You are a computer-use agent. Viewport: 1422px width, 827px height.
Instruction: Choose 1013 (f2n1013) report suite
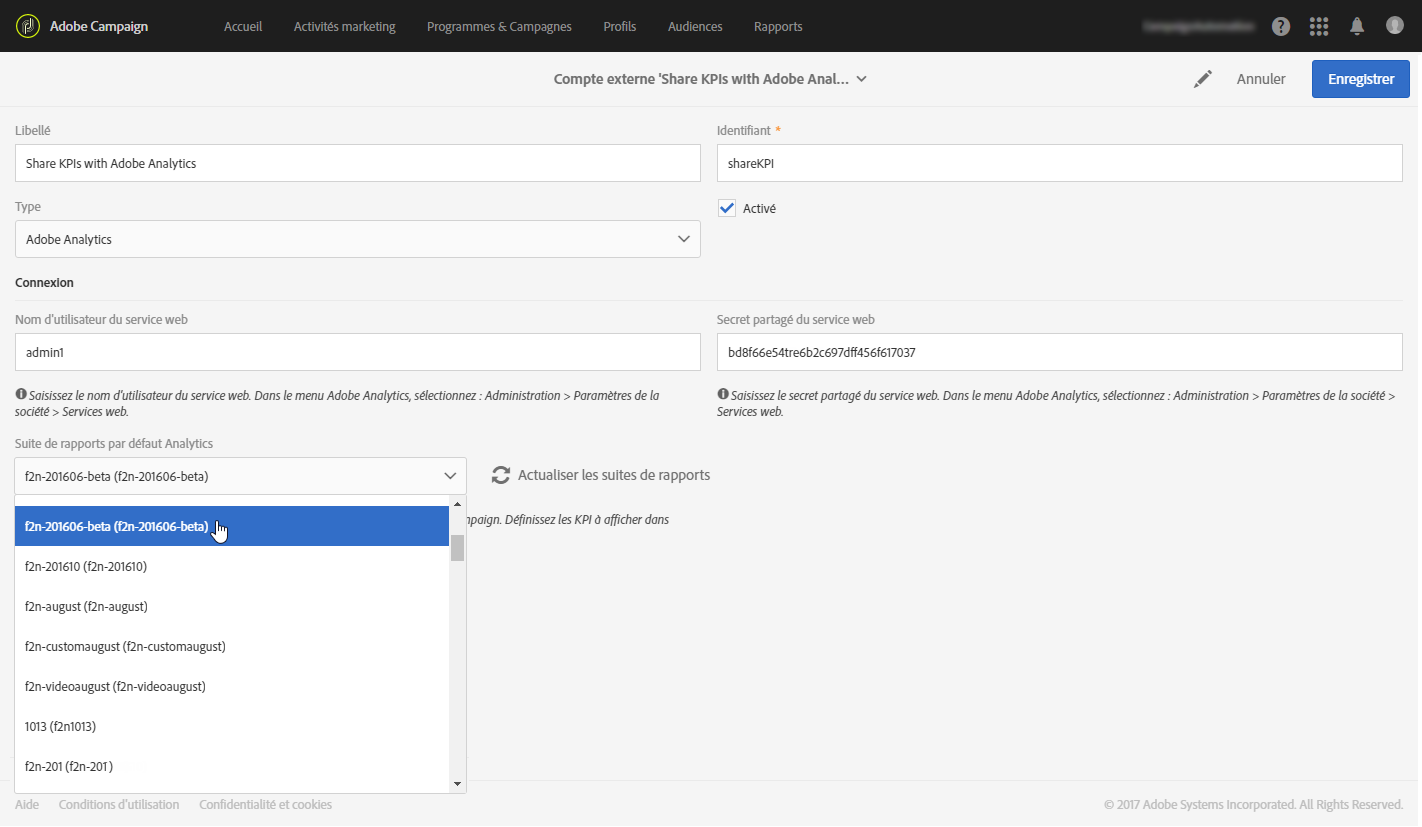point(232,726)
